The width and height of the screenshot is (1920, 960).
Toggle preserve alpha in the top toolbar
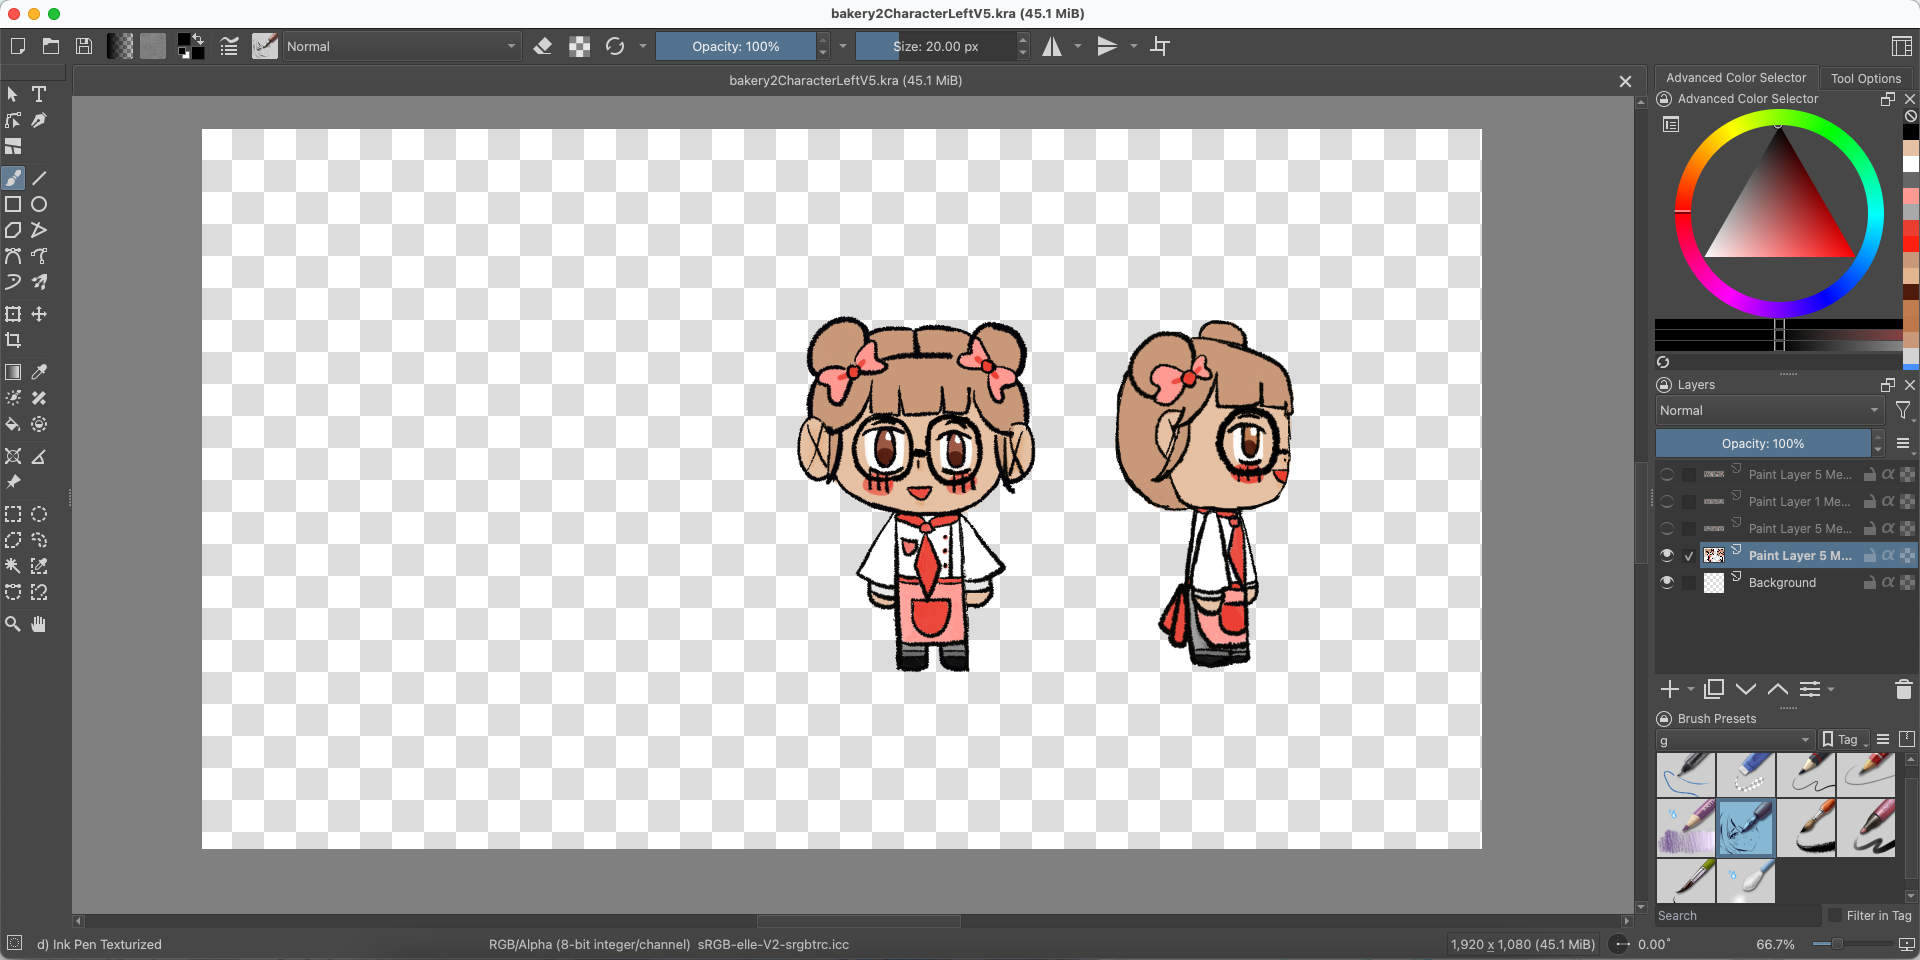(579, 46)
